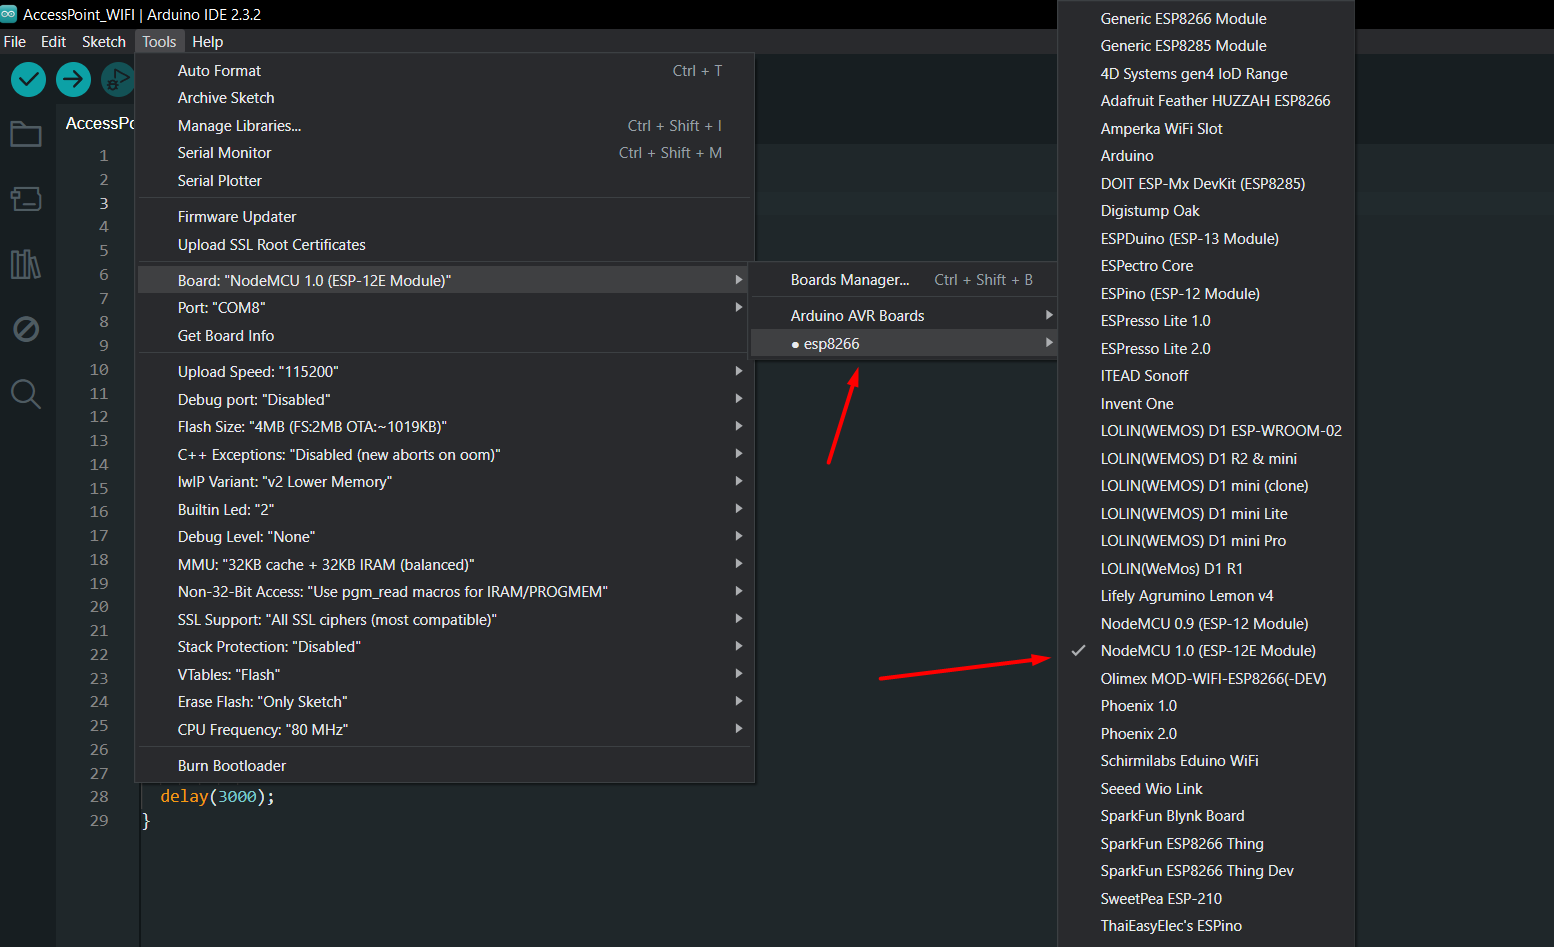
Task: Select Serial Monitor from Tools menu
Action: 225,153
